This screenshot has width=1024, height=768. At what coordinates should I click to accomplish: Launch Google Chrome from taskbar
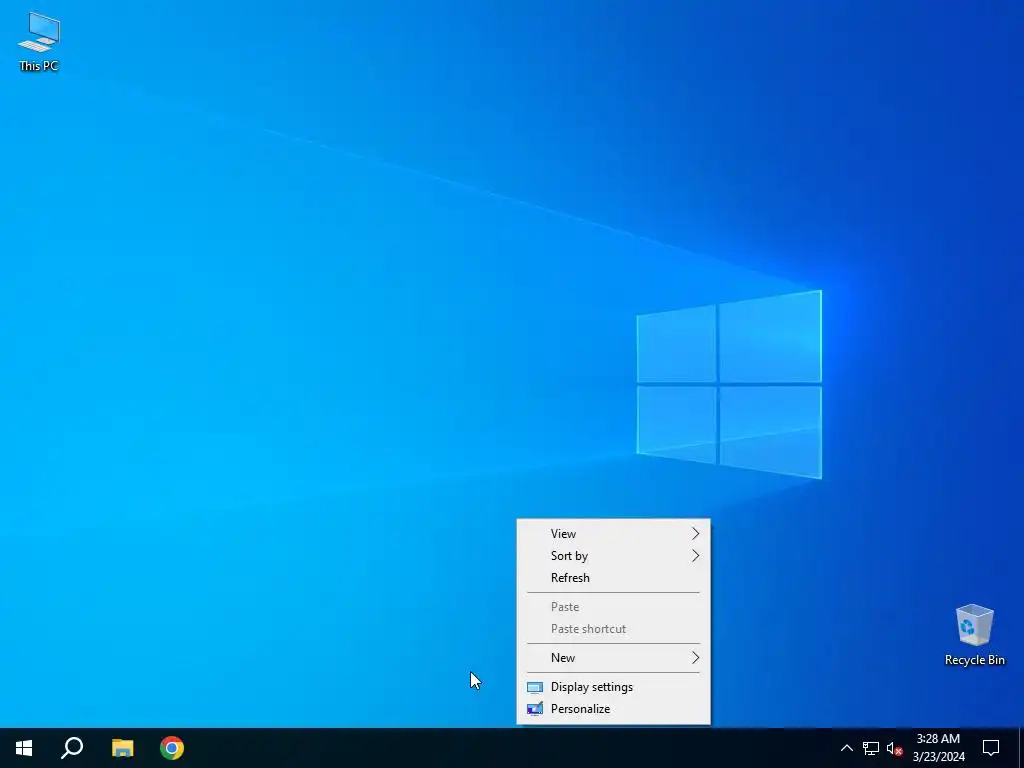click(x=172, y=748)
